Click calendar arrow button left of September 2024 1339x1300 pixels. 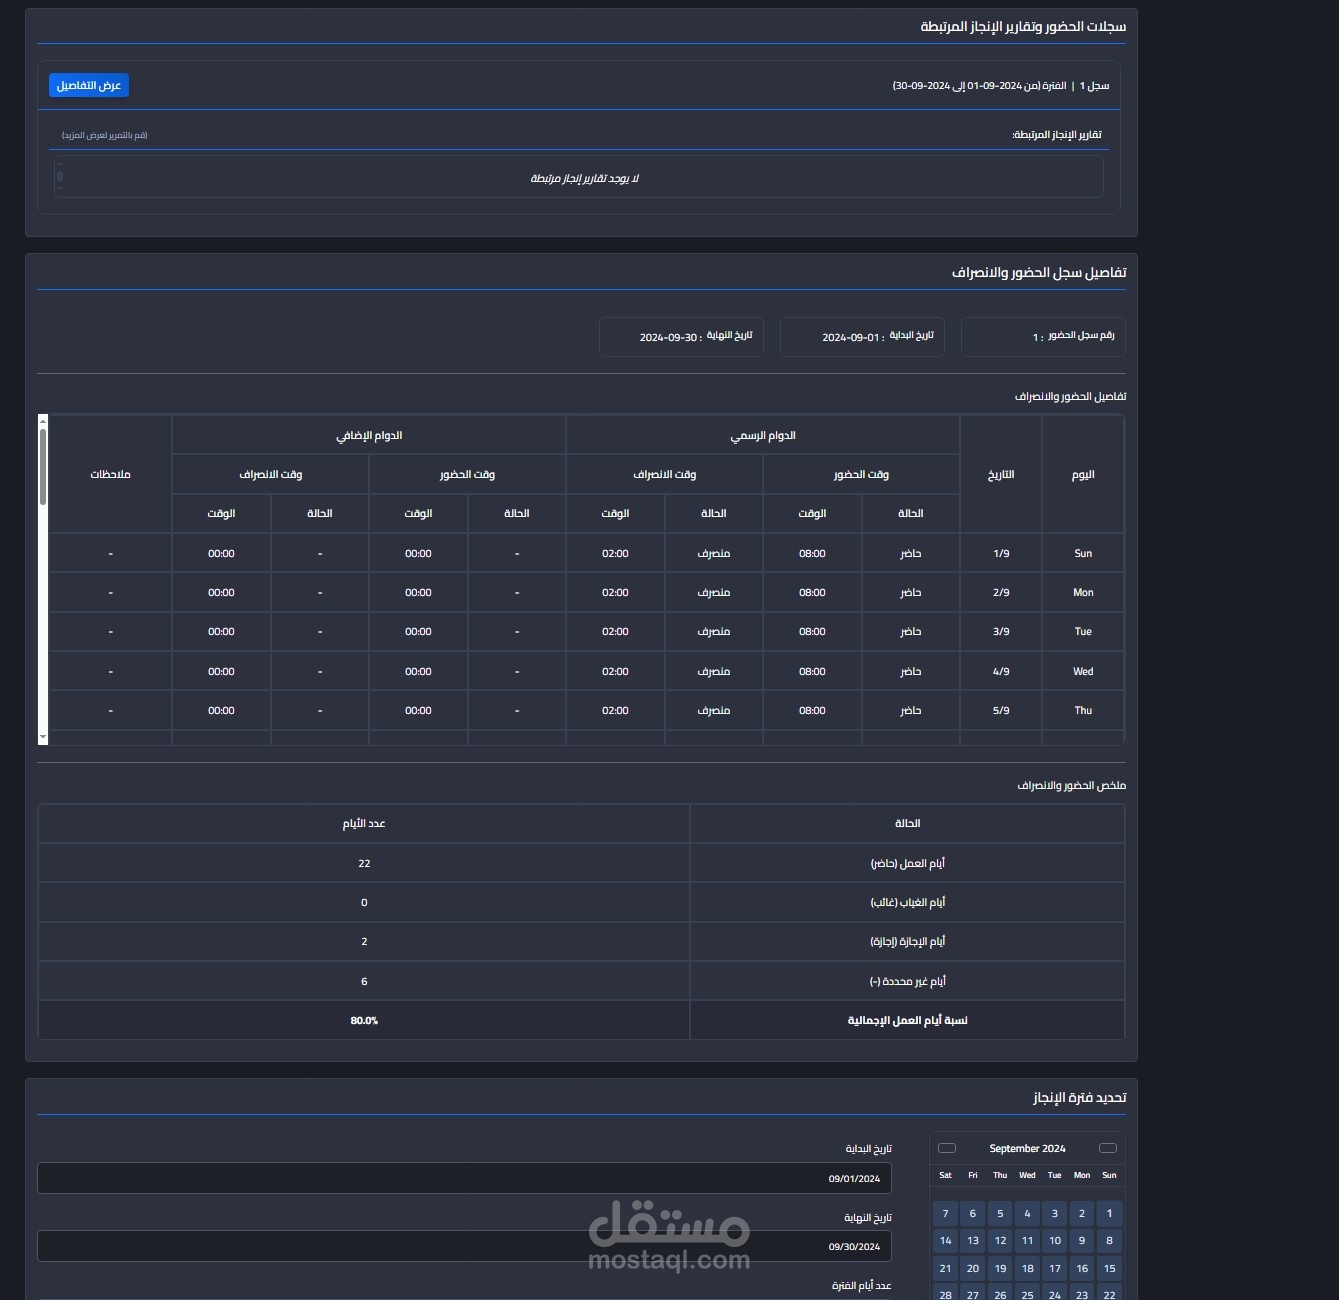point(947,1148)
